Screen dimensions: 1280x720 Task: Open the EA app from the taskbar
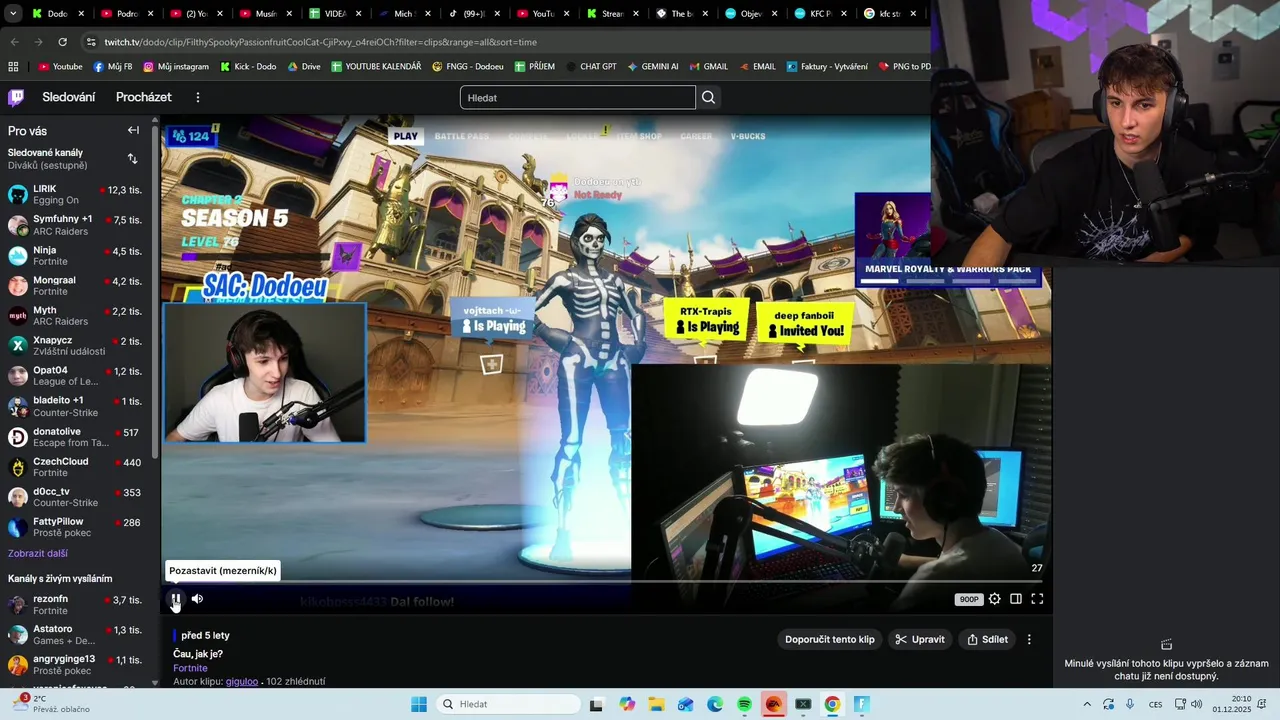773,704
